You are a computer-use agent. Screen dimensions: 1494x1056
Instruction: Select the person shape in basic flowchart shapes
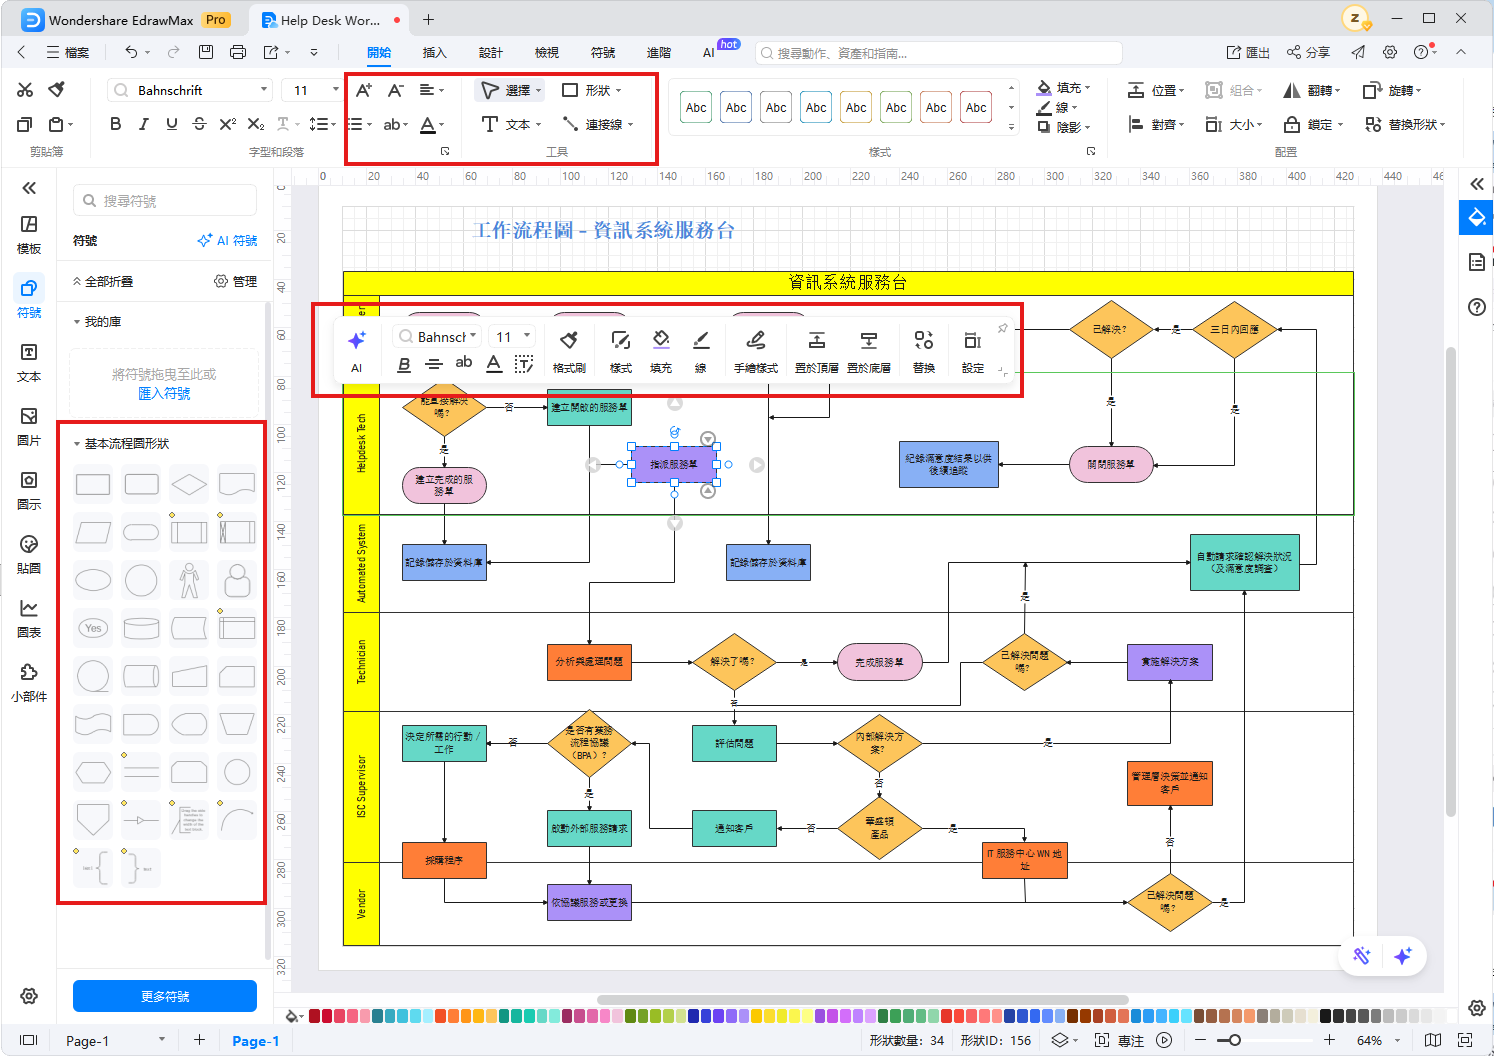pyautogui.click(x=189, y=580)
